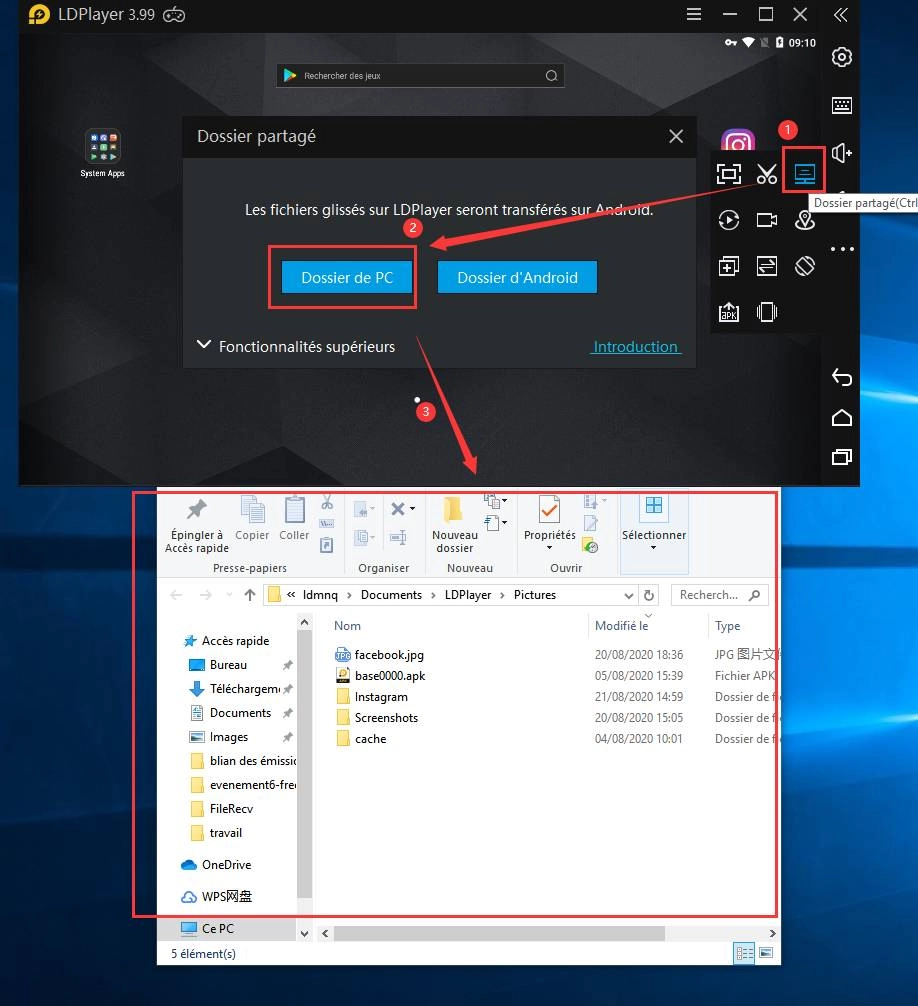Click Coller in the ribbon
This screenshot has width=918, height=1006.
coord(294,519)
